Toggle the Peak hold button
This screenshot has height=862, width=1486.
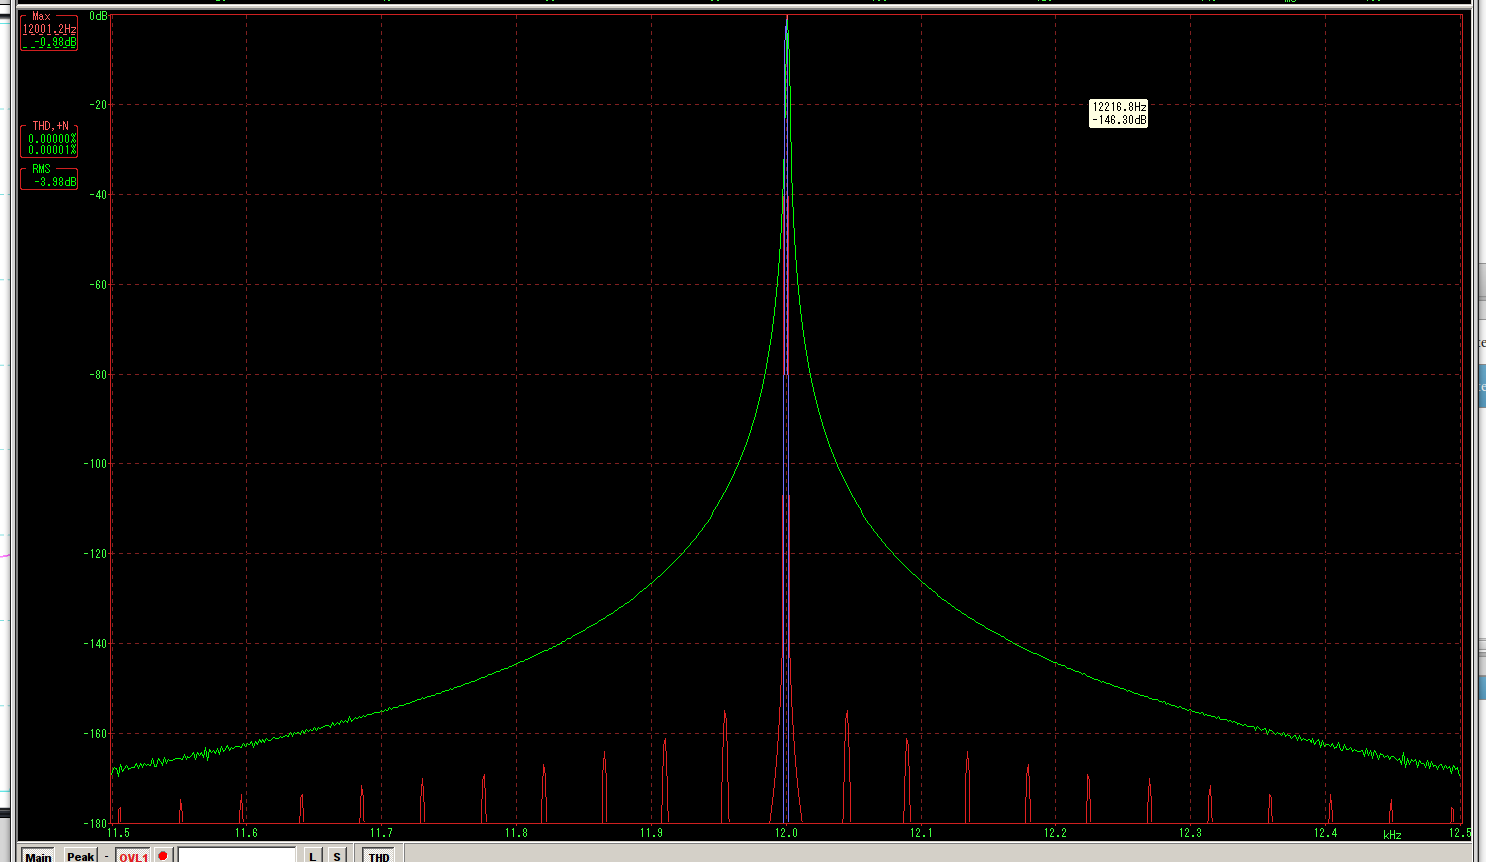81,856
